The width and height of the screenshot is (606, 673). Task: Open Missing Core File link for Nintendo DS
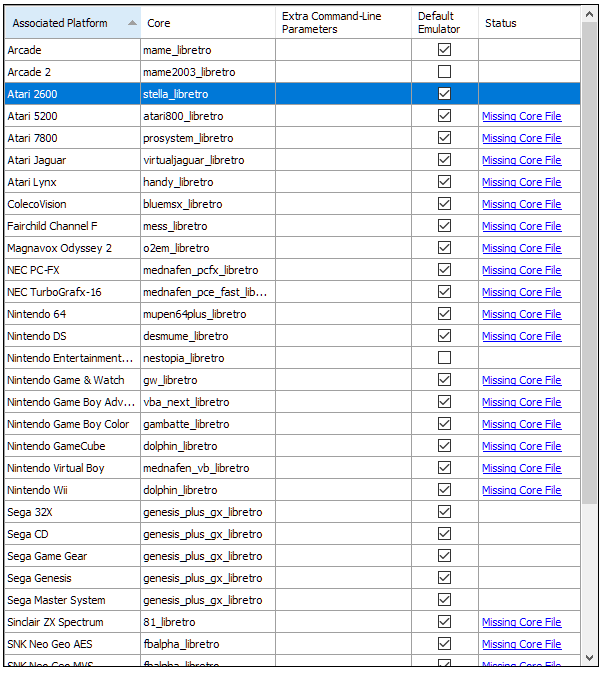[x=521, y=336]
